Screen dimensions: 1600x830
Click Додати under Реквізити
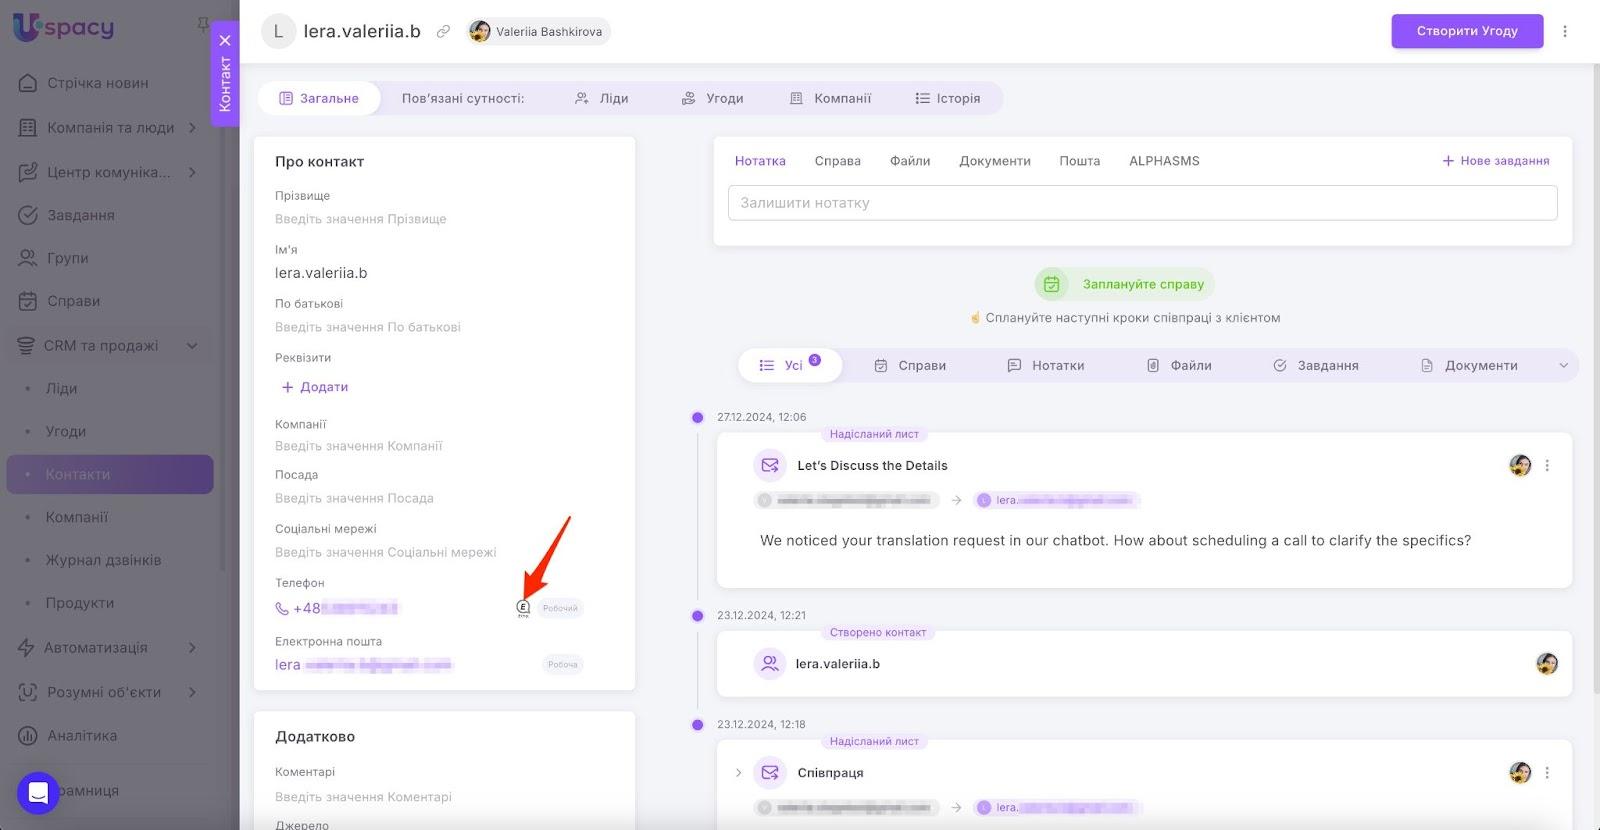(315, 387)
